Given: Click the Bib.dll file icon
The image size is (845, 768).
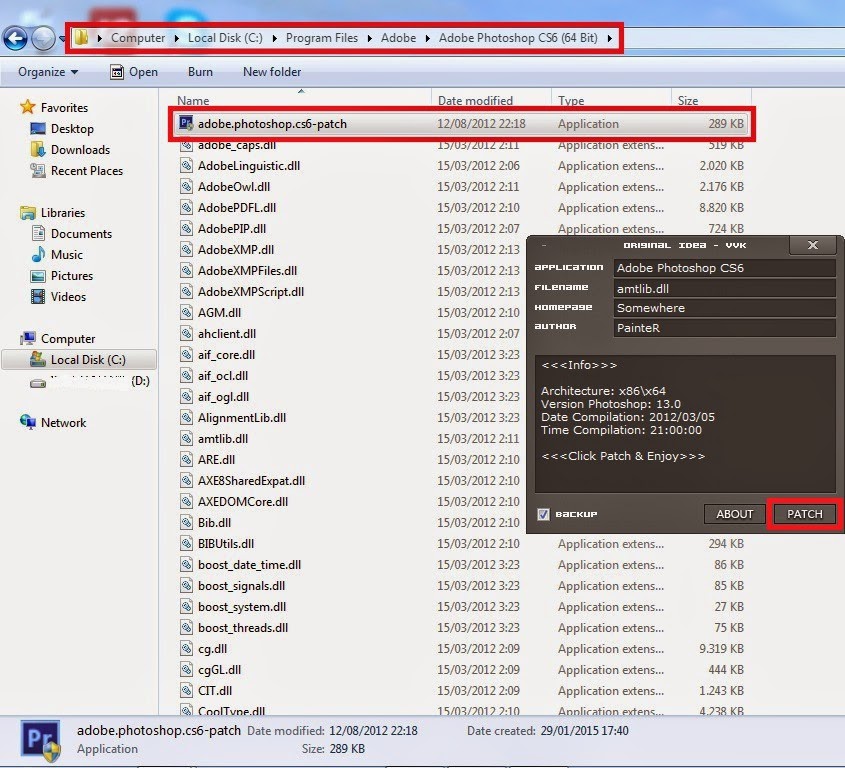Looking at the screenshot, I should pyautogui.click(x=186, y=522).
